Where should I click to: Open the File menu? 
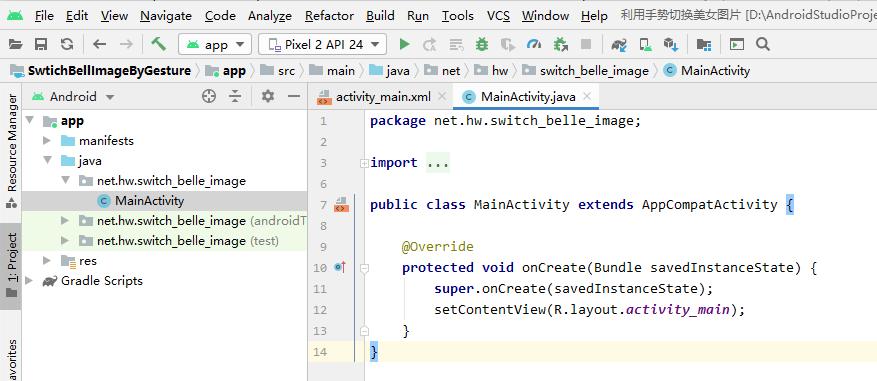click(44, 16)
